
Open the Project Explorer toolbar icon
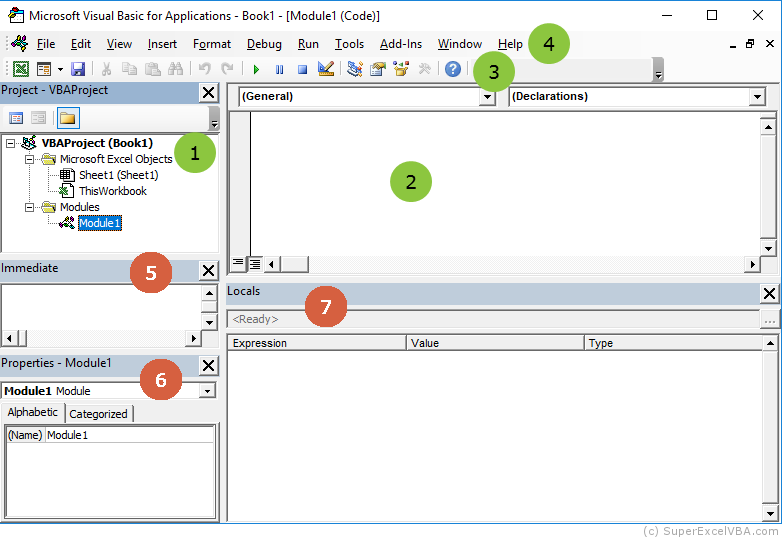point(355,69)
